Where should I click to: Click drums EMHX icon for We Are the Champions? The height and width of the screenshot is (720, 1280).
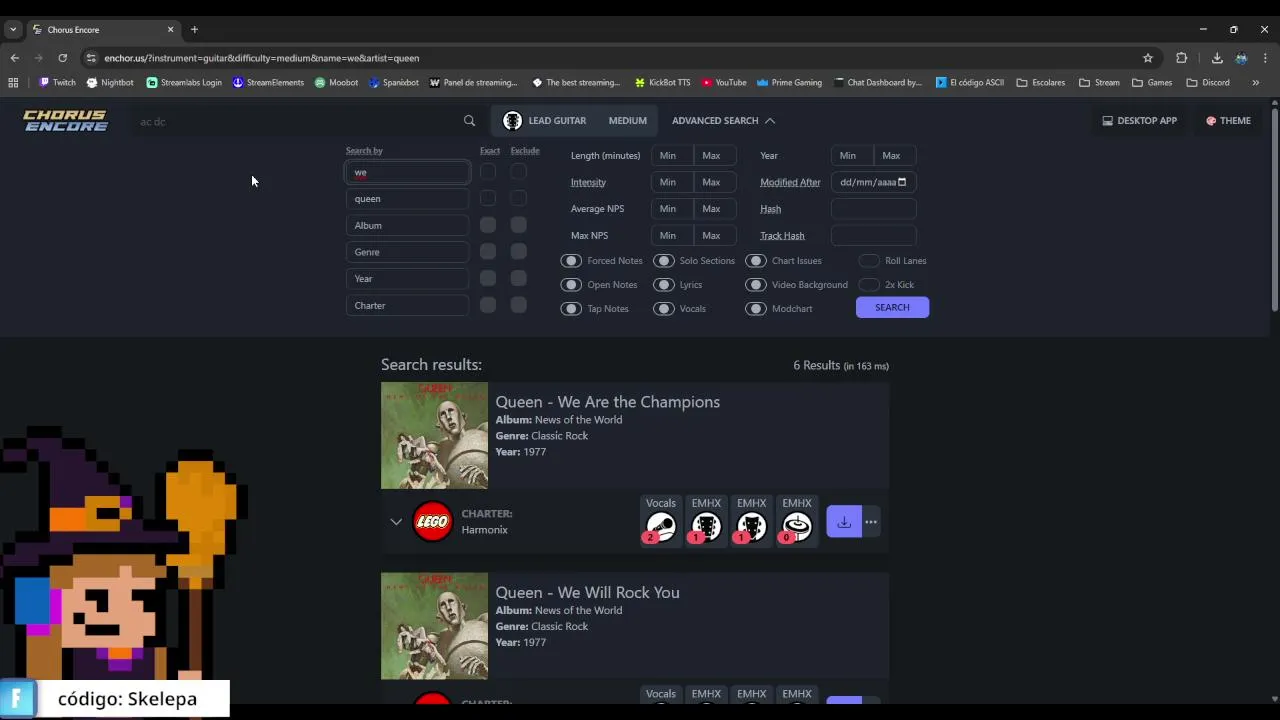click(797, 527)
